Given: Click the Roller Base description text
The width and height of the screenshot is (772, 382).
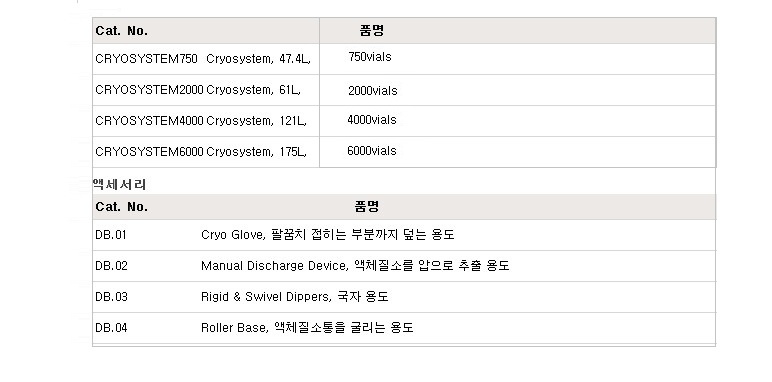Looking at the screenshot, I should [x=307, y=328].
